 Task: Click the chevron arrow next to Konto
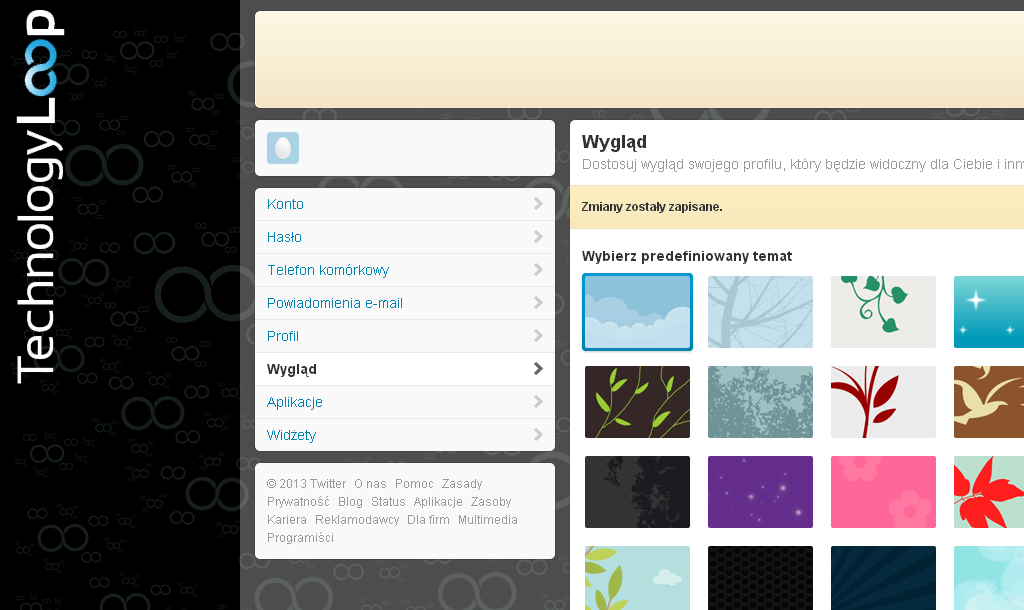click(538, 204)
